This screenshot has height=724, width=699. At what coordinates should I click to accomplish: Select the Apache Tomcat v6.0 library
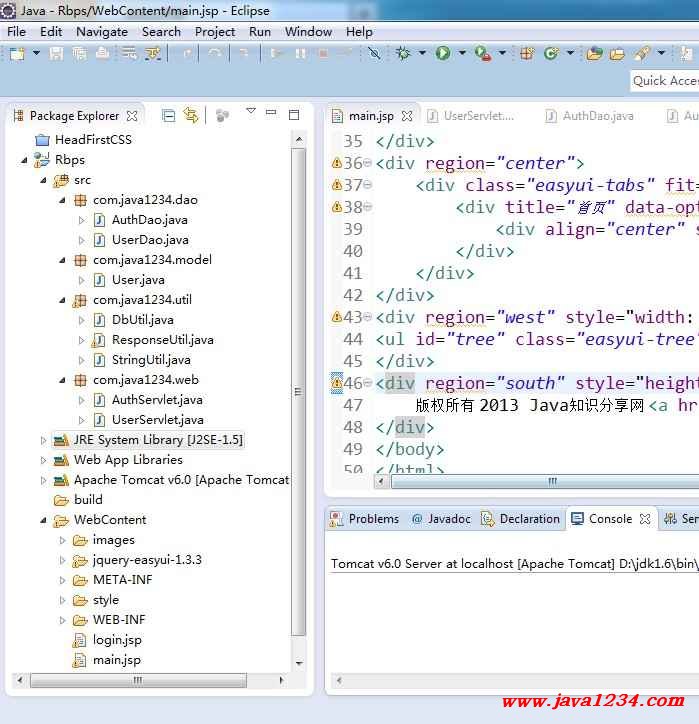tap(181, 480)
